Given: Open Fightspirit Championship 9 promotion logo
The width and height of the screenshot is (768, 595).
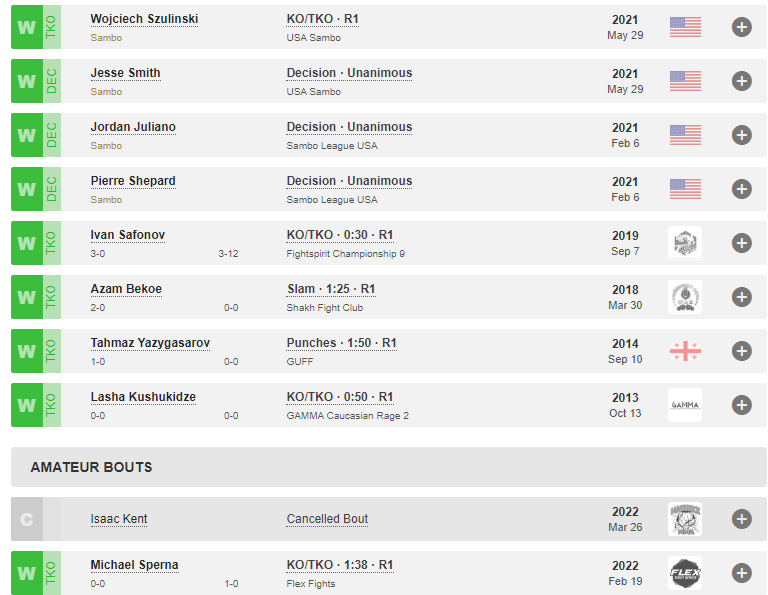Looking at the screenshot, I should (685, 243).
